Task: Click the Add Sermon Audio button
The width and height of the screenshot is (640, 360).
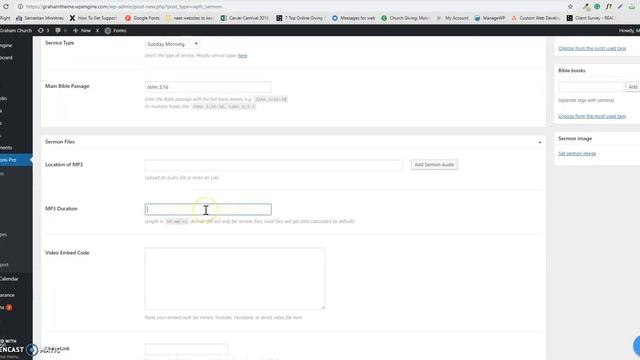Action: click(x=434, y=164)
